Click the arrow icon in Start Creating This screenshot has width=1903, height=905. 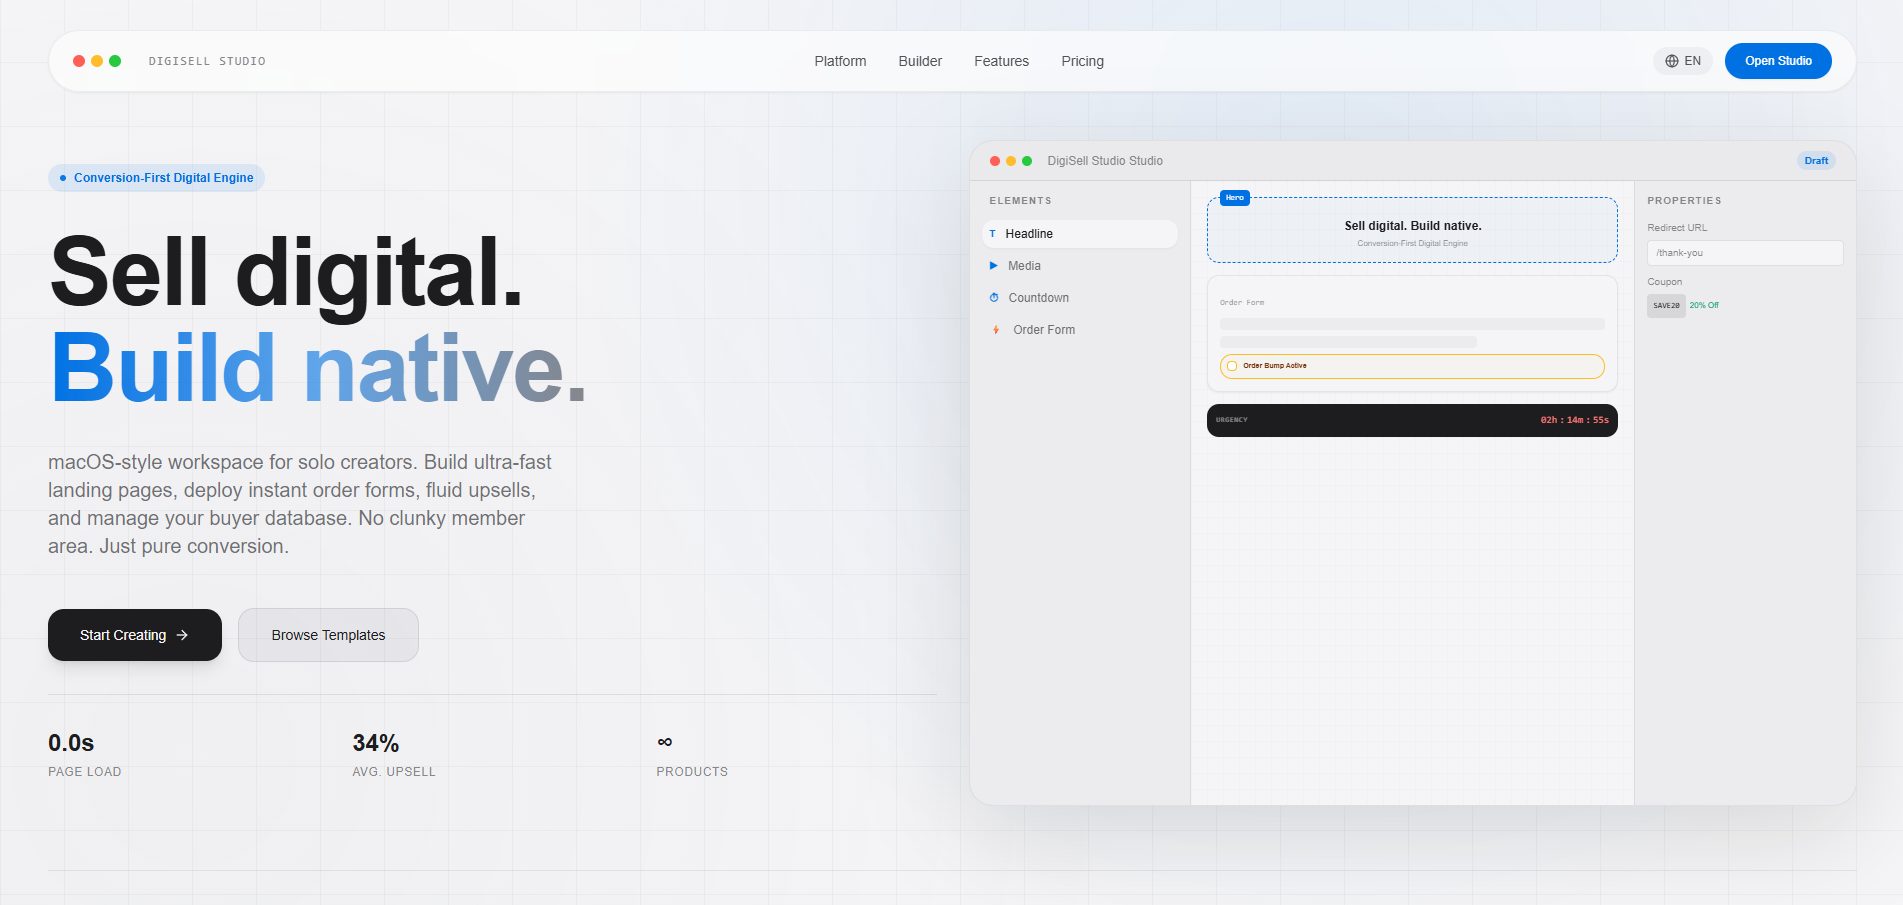(182, 635)
